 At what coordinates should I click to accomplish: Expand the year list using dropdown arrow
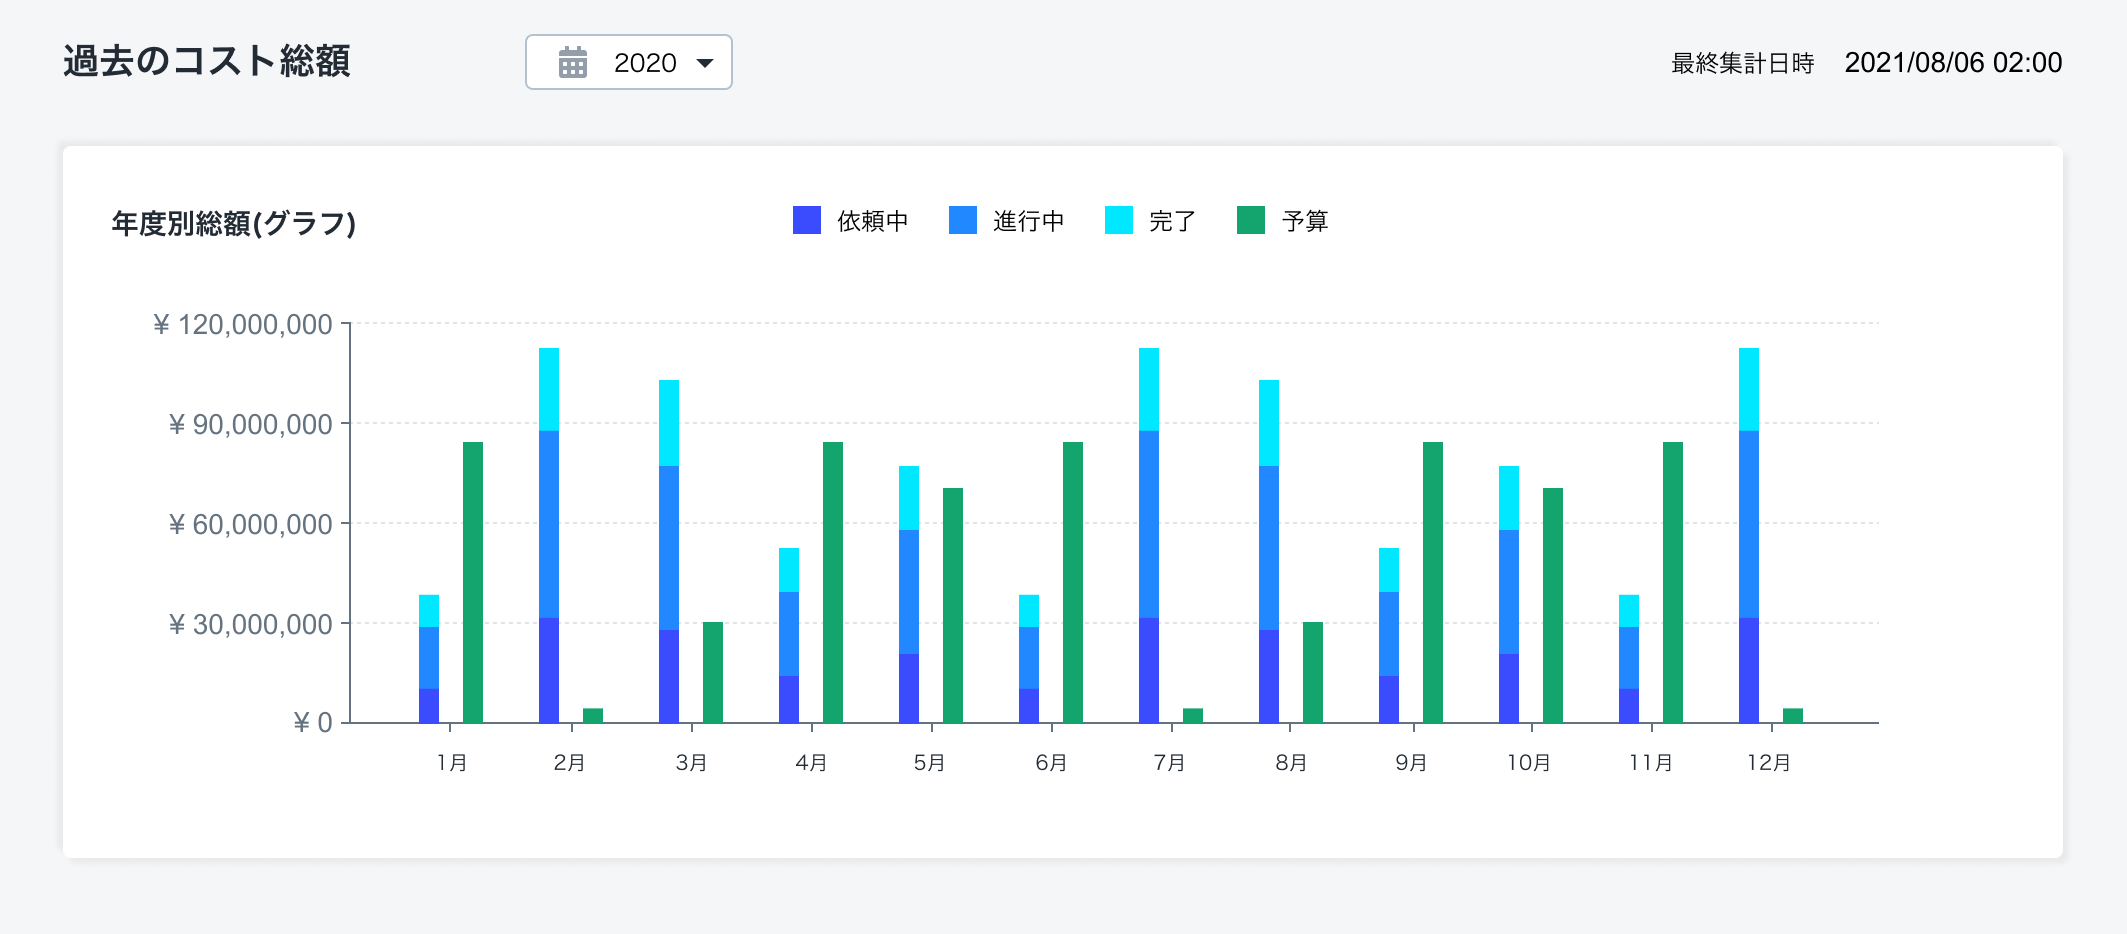[x=705, y=63]
